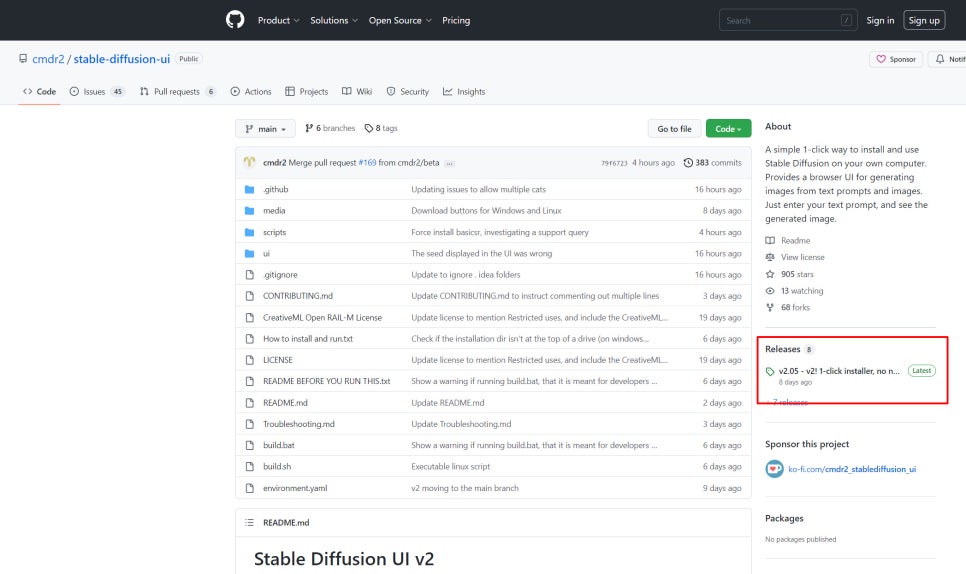This screenshot has width=966, height=574.
Task: View the 8 tags link
Action: click(x=381, y=128)
